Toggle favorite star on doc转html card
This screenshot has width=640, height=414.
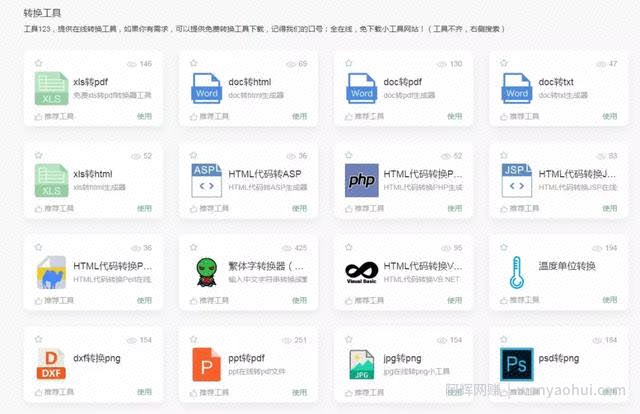(193, 63)
